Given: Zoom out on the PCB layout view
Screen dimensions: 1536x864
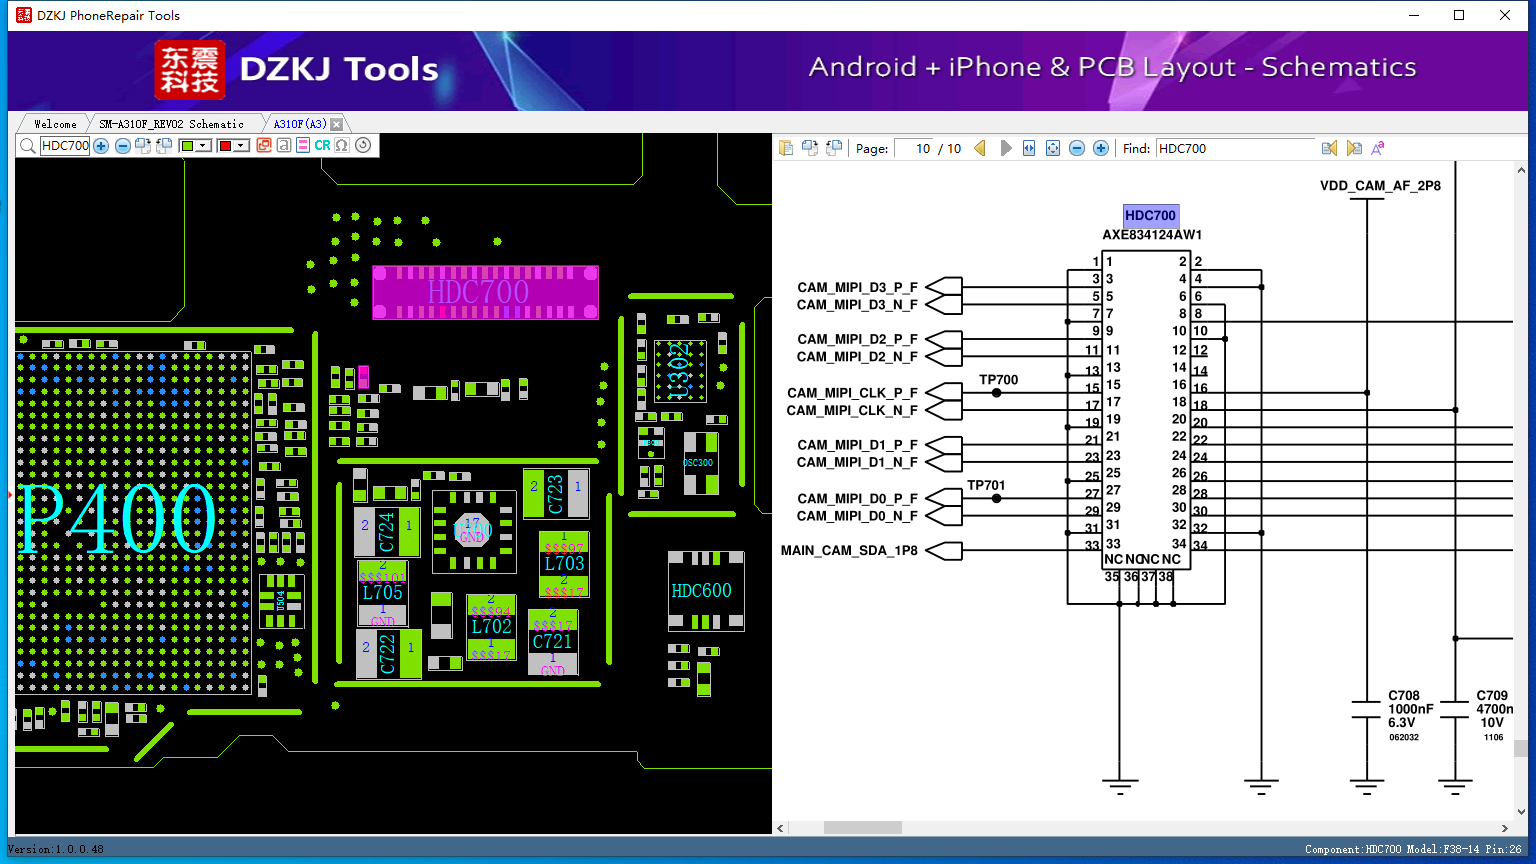Looking at the screenshot, I should pos(122,146).
